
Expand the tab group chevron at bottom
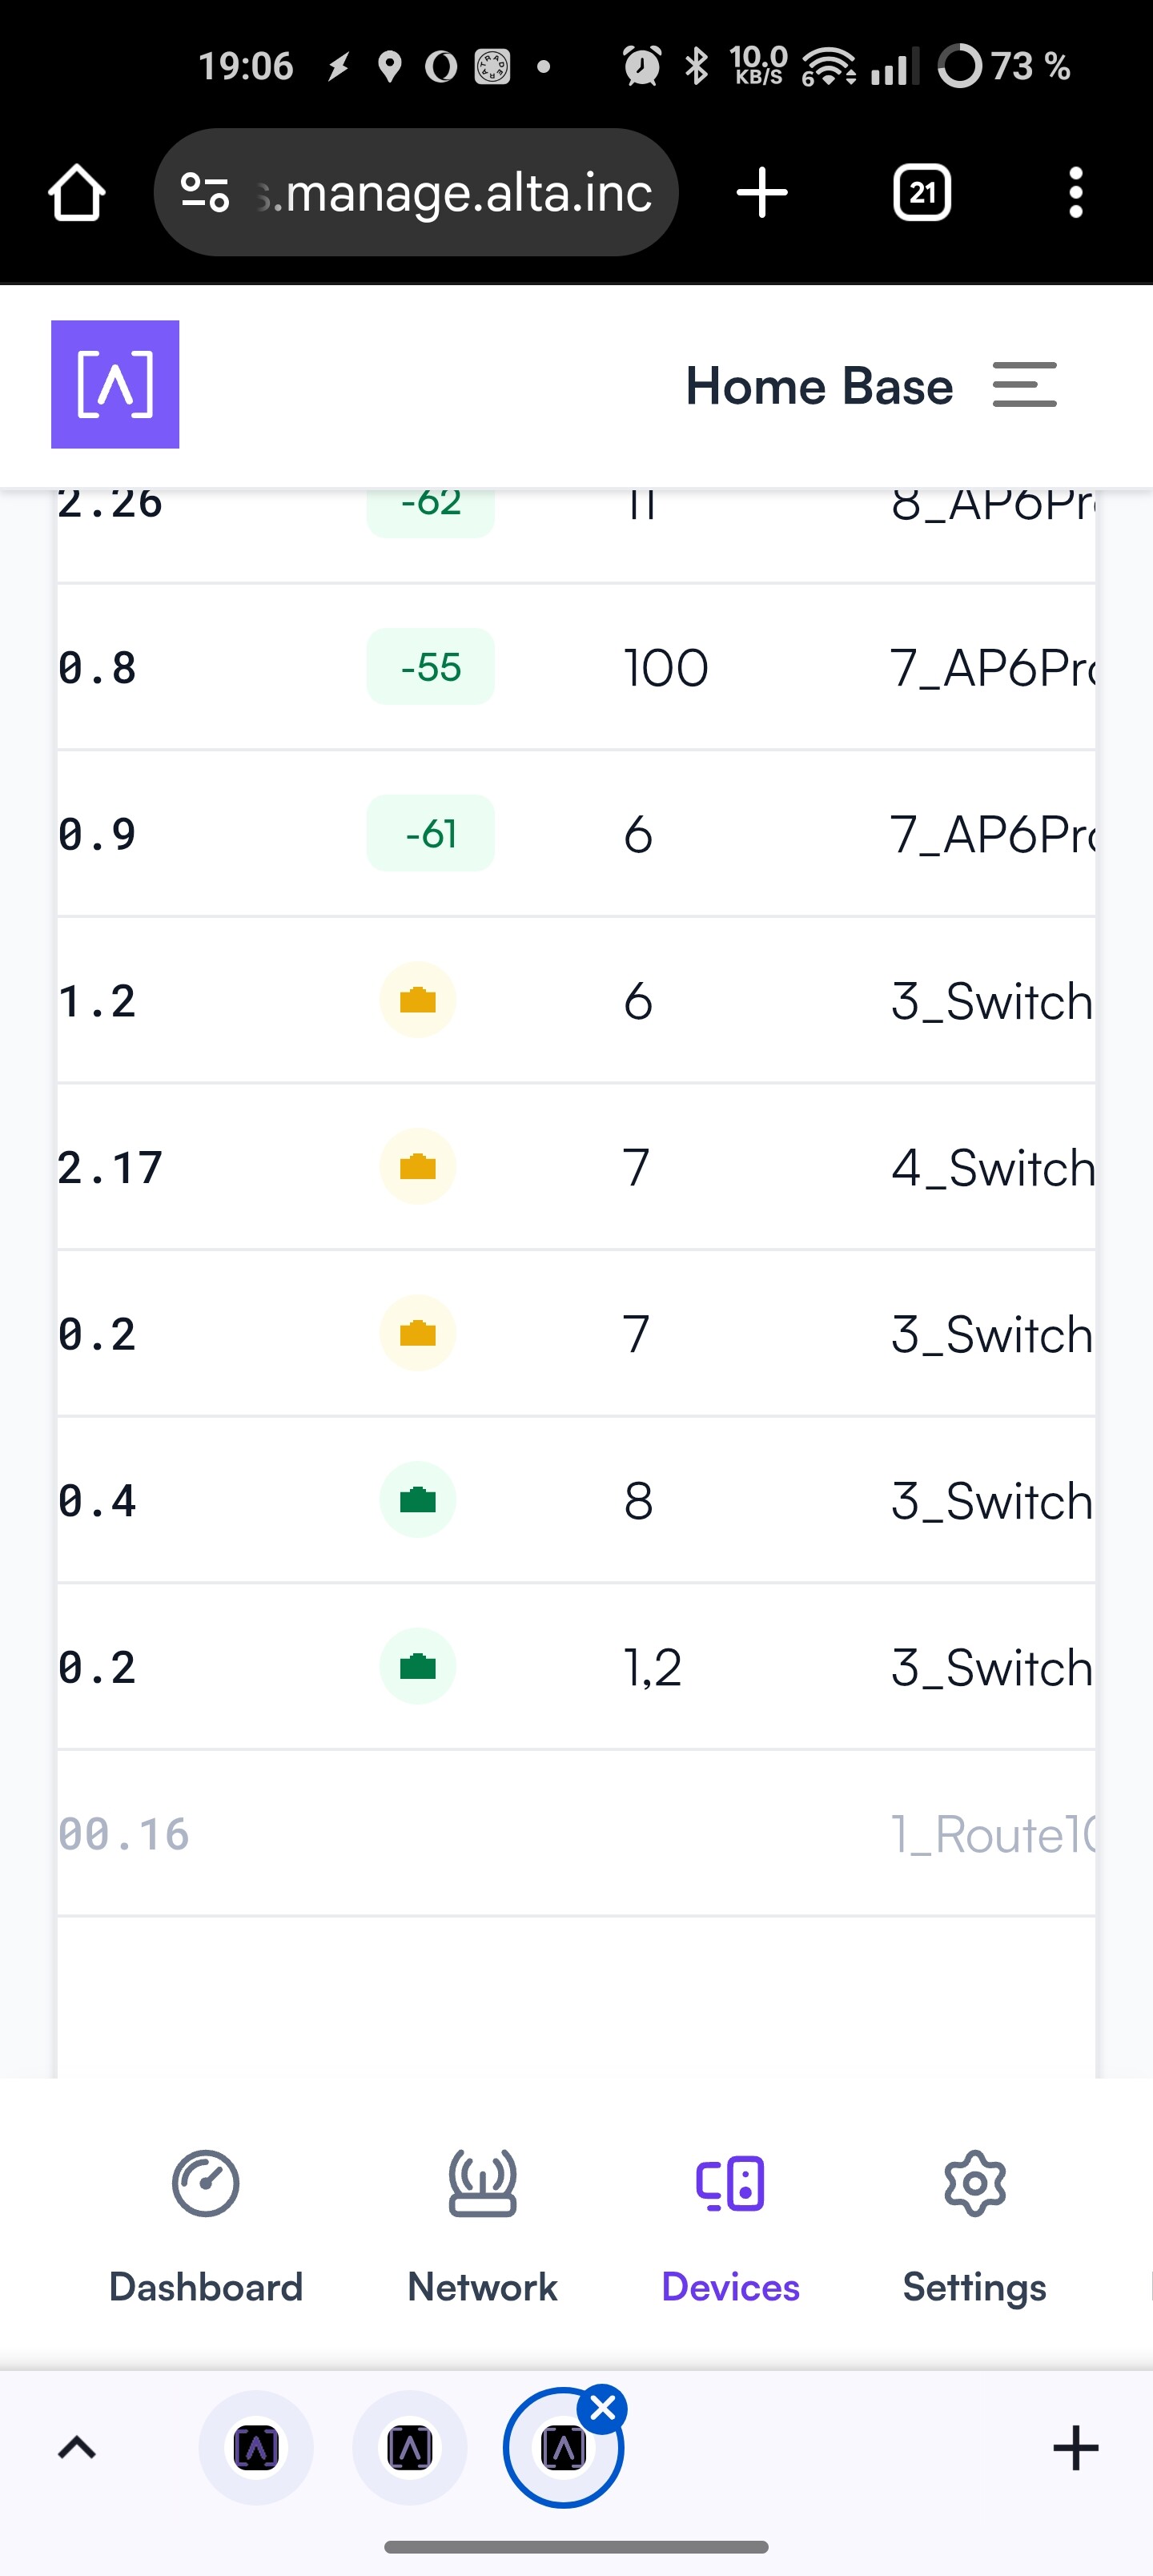pyautogui.click(x=77, y=2448)
